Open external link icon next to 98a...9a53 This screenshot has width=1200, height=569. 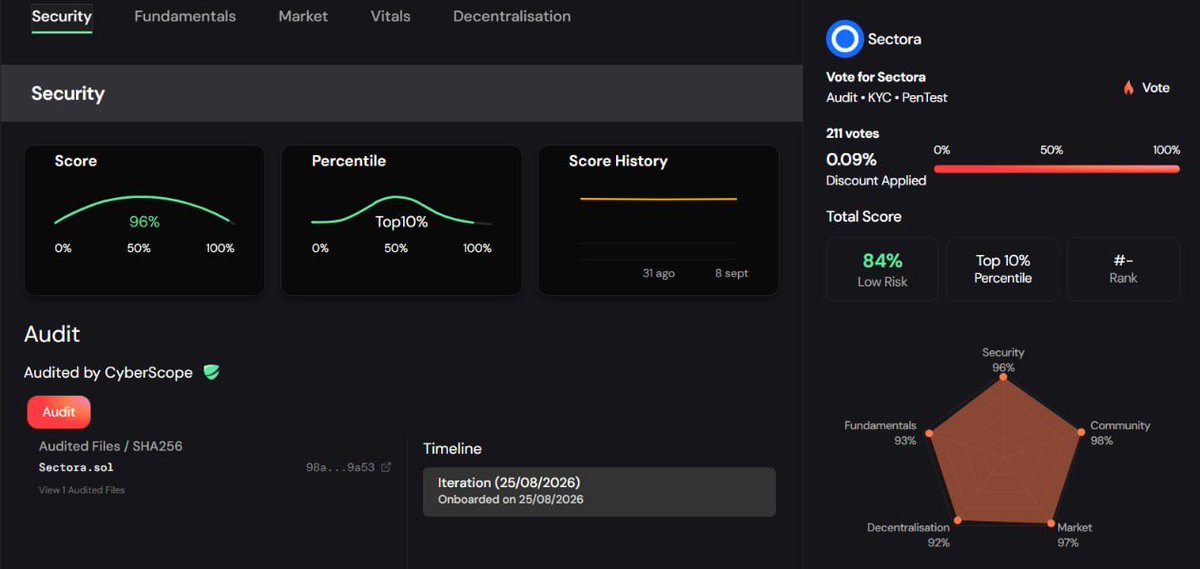pyautogui.click(x=387, y=467)
